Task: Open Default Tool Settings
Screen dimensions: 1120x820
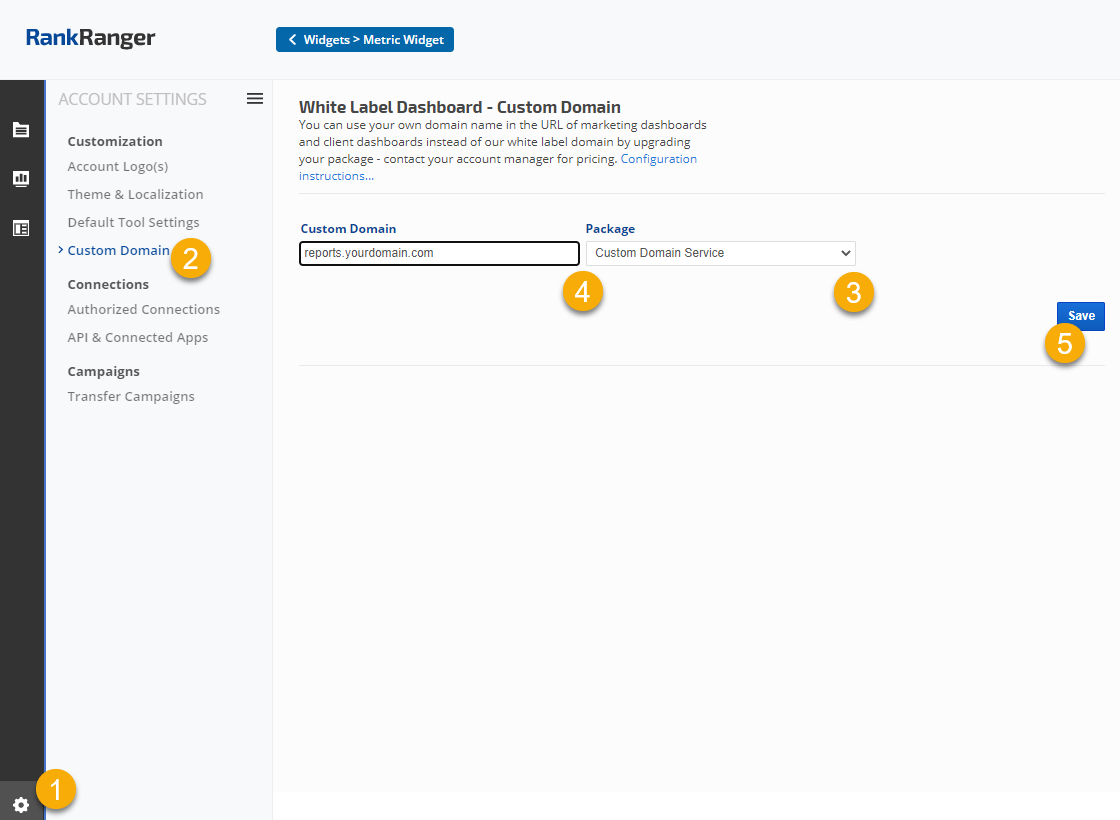Action: coord(133,223)
